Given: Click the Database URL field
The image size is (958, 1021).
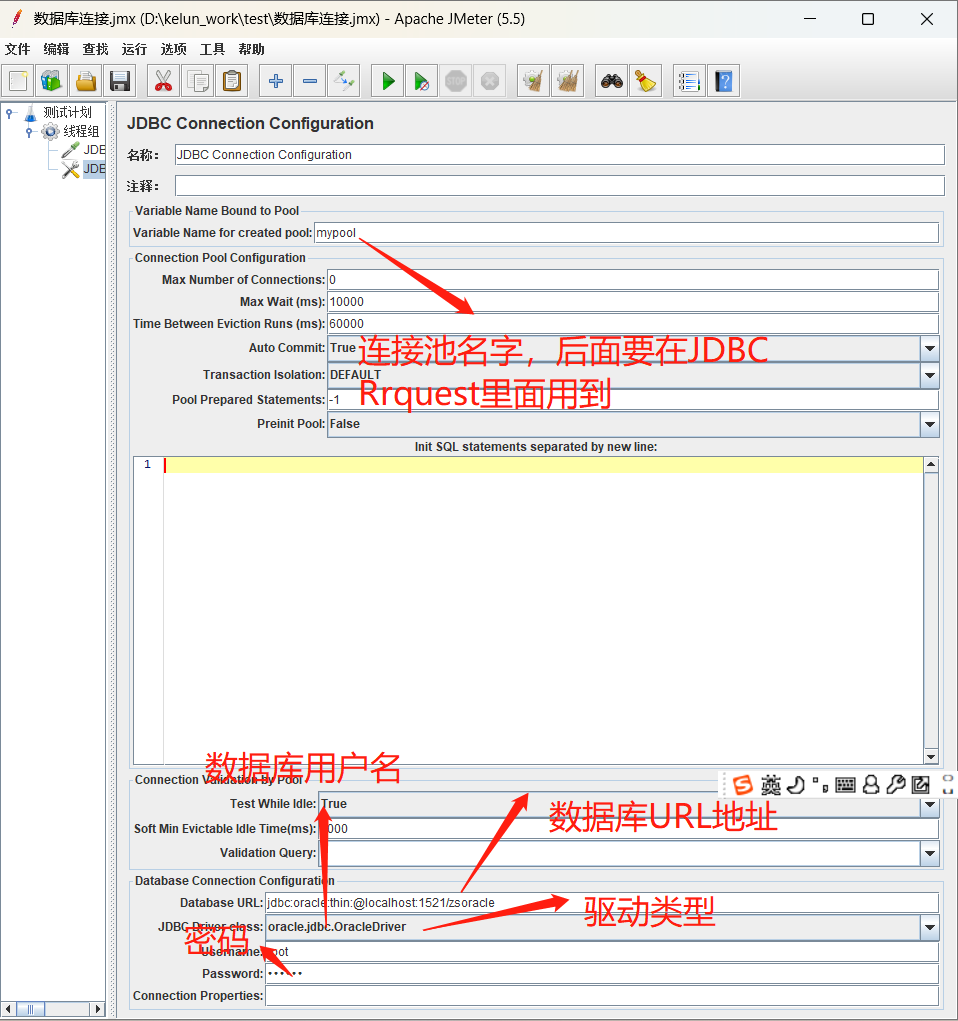Looking at the screenshot, I should (602, 903).
